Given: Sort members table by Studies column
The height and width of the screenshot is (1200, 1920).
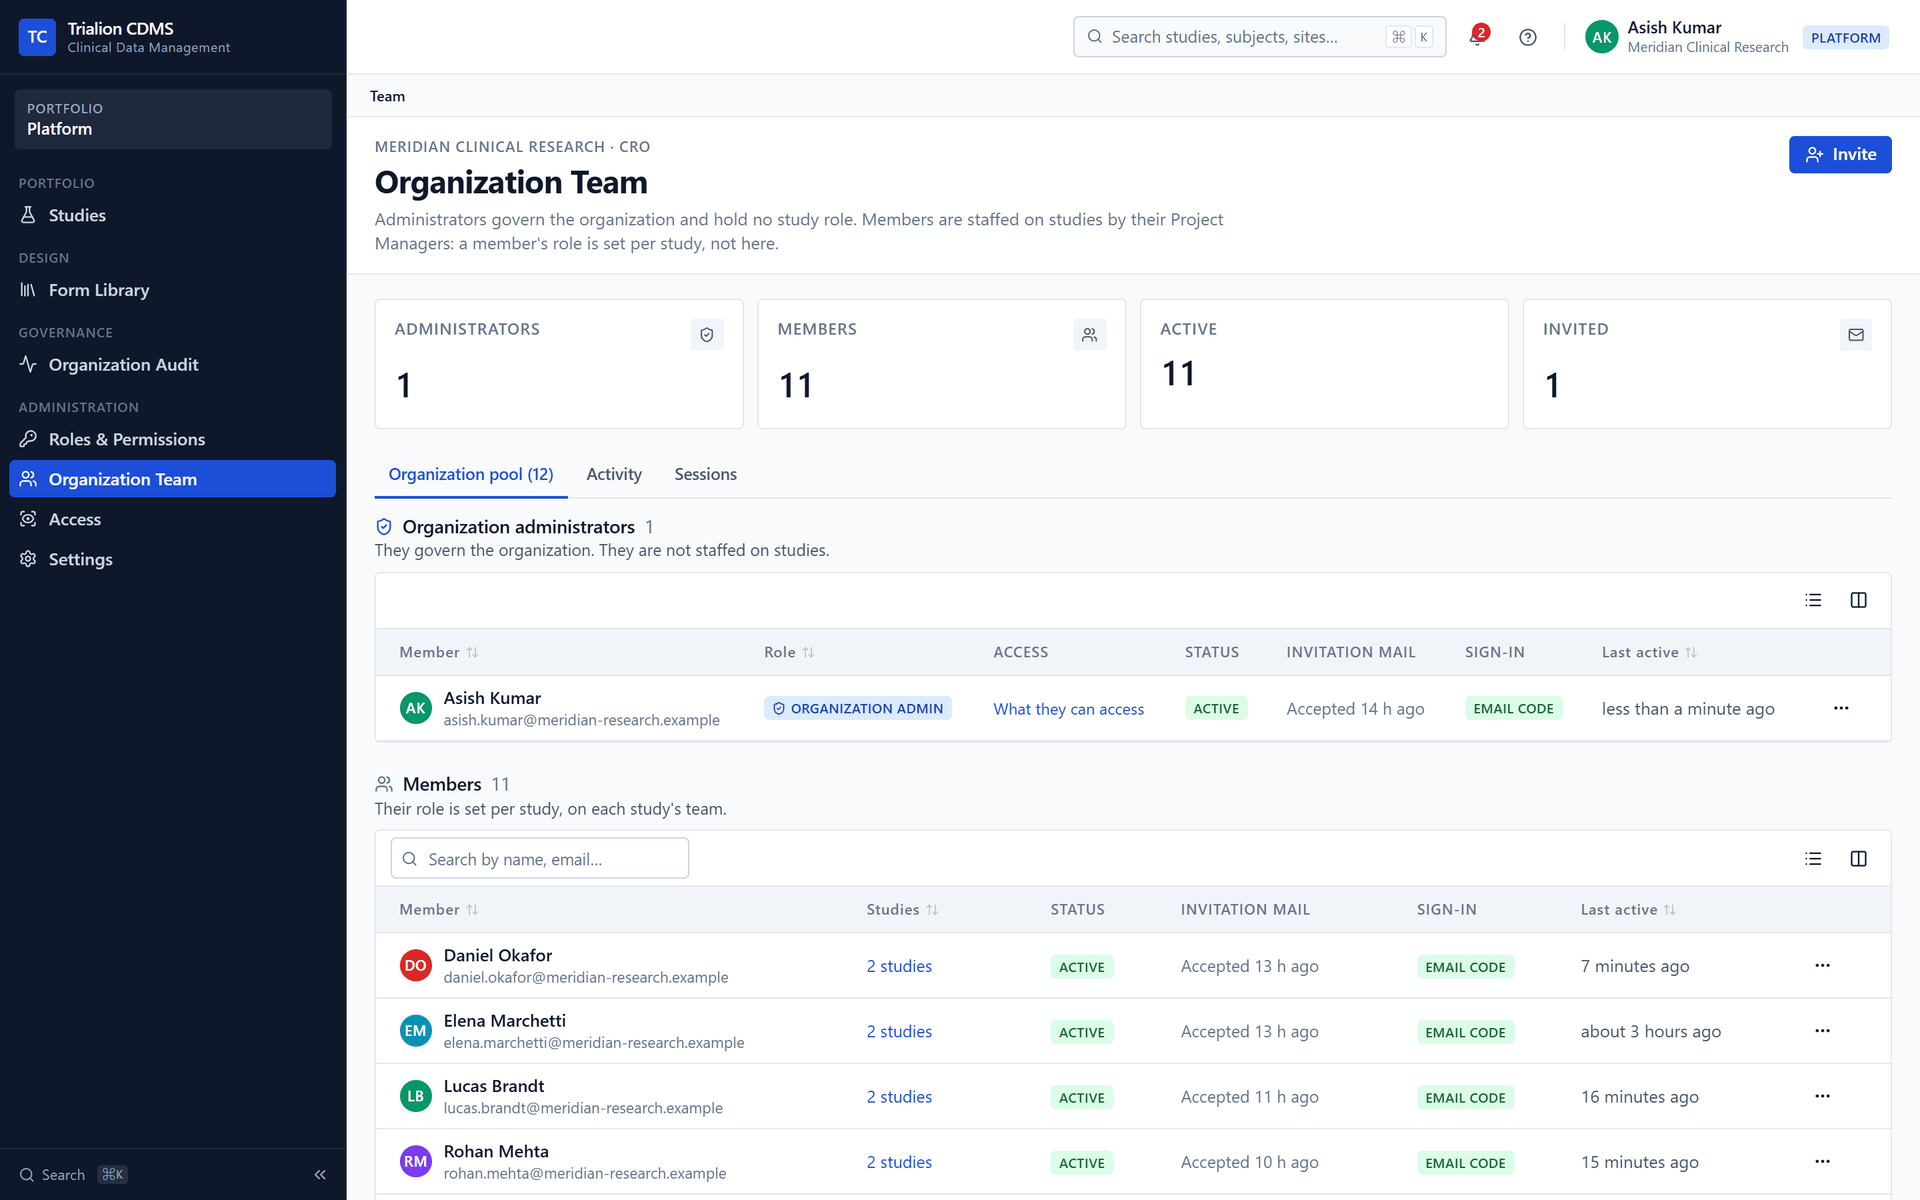Looking at the screenshot, I should pyautogui.click(x=902, y=909).
